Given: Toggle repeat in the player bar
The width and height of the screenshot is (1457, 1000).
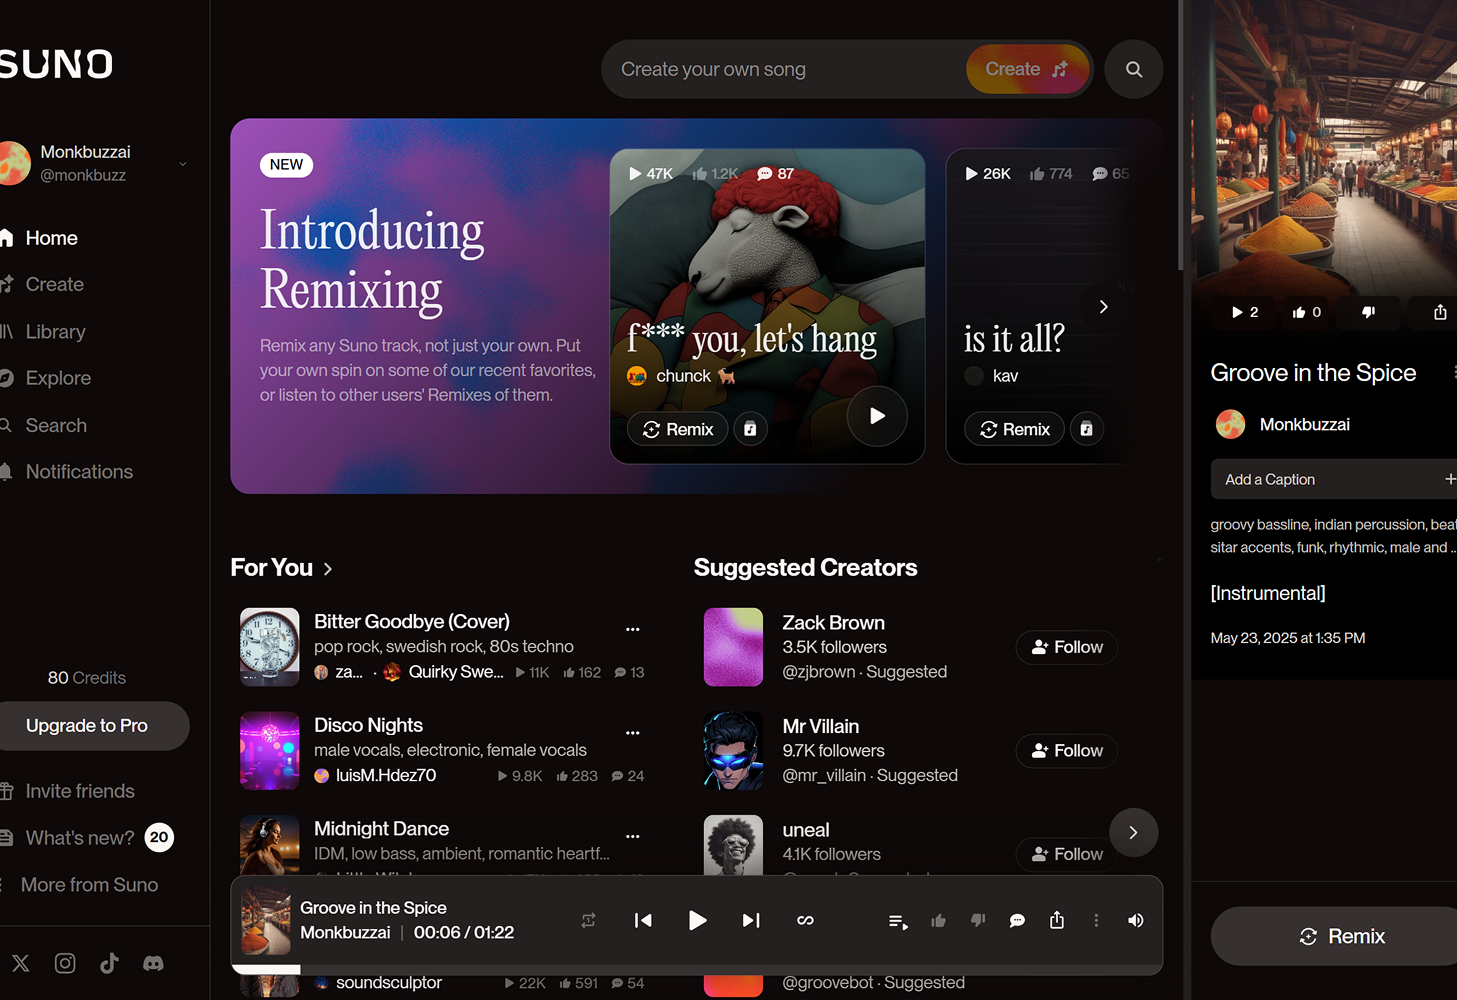Looking at the screenshot, I should pos(589,920).
